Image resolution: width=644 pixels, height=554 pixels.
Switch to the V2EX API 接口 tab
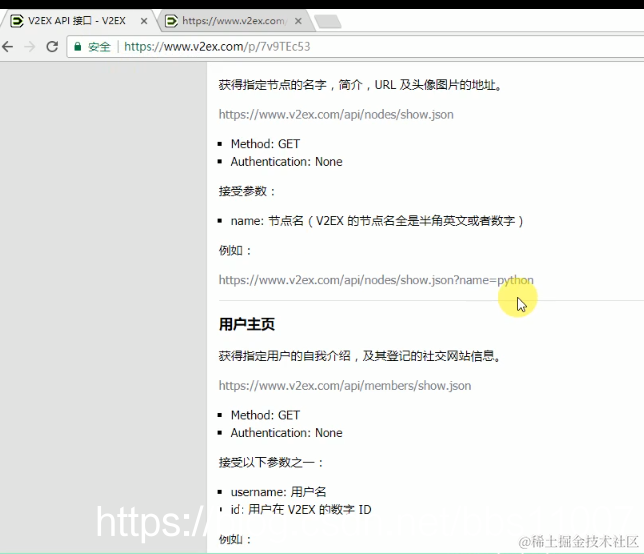(x=77, y=21)
